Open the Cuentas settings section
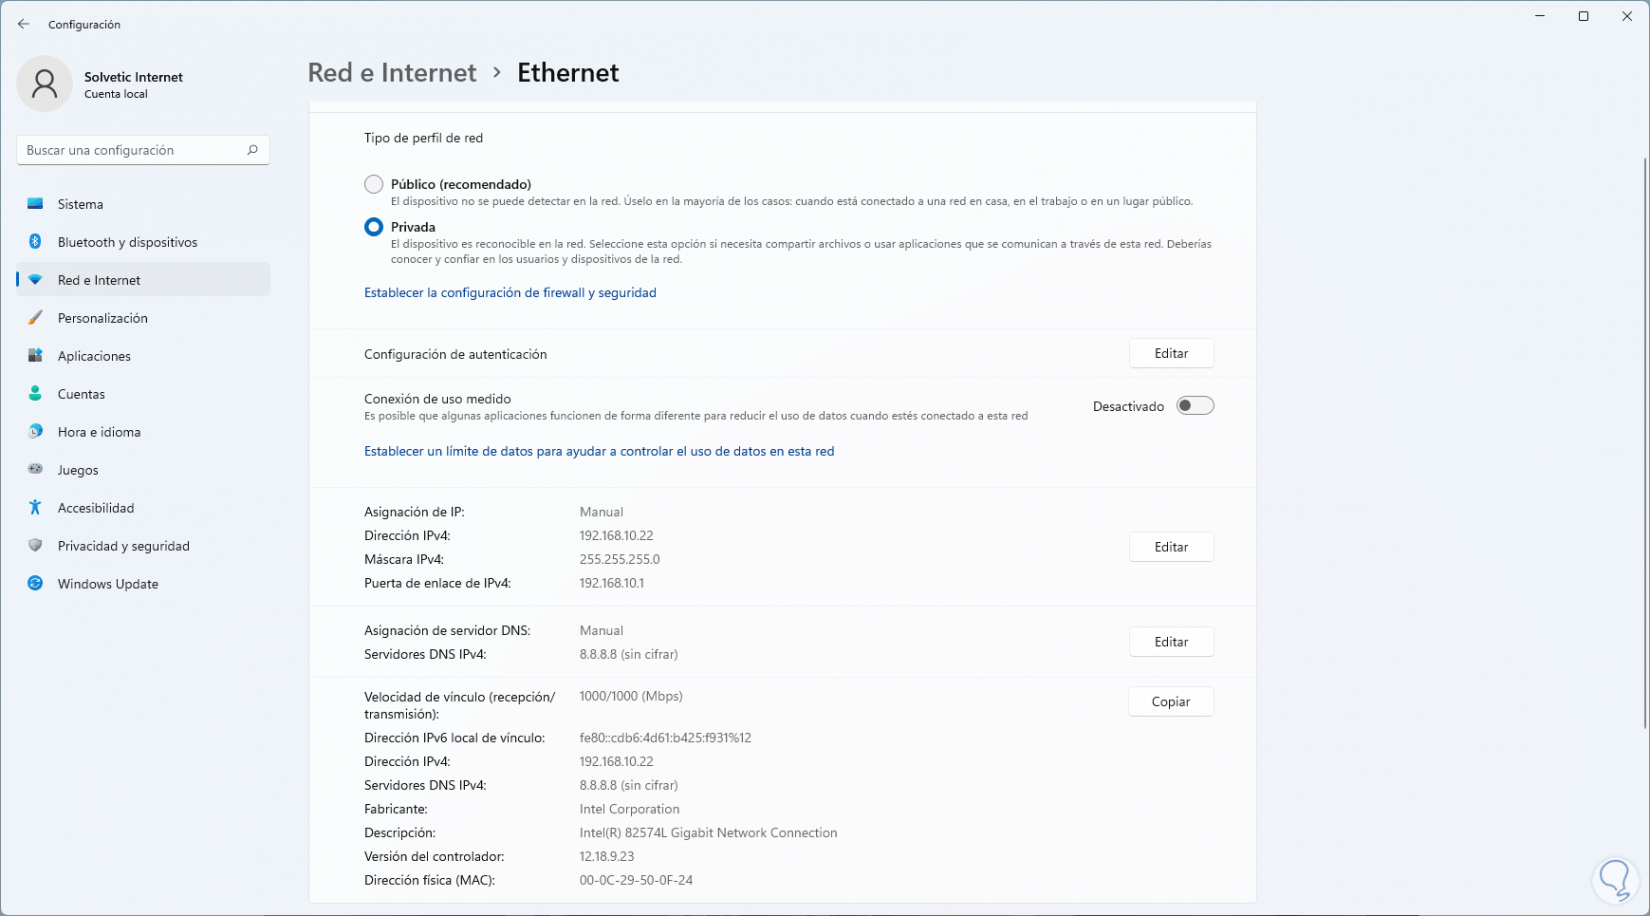This screenshot has height=916, width=1650. [x=81, y=394]
